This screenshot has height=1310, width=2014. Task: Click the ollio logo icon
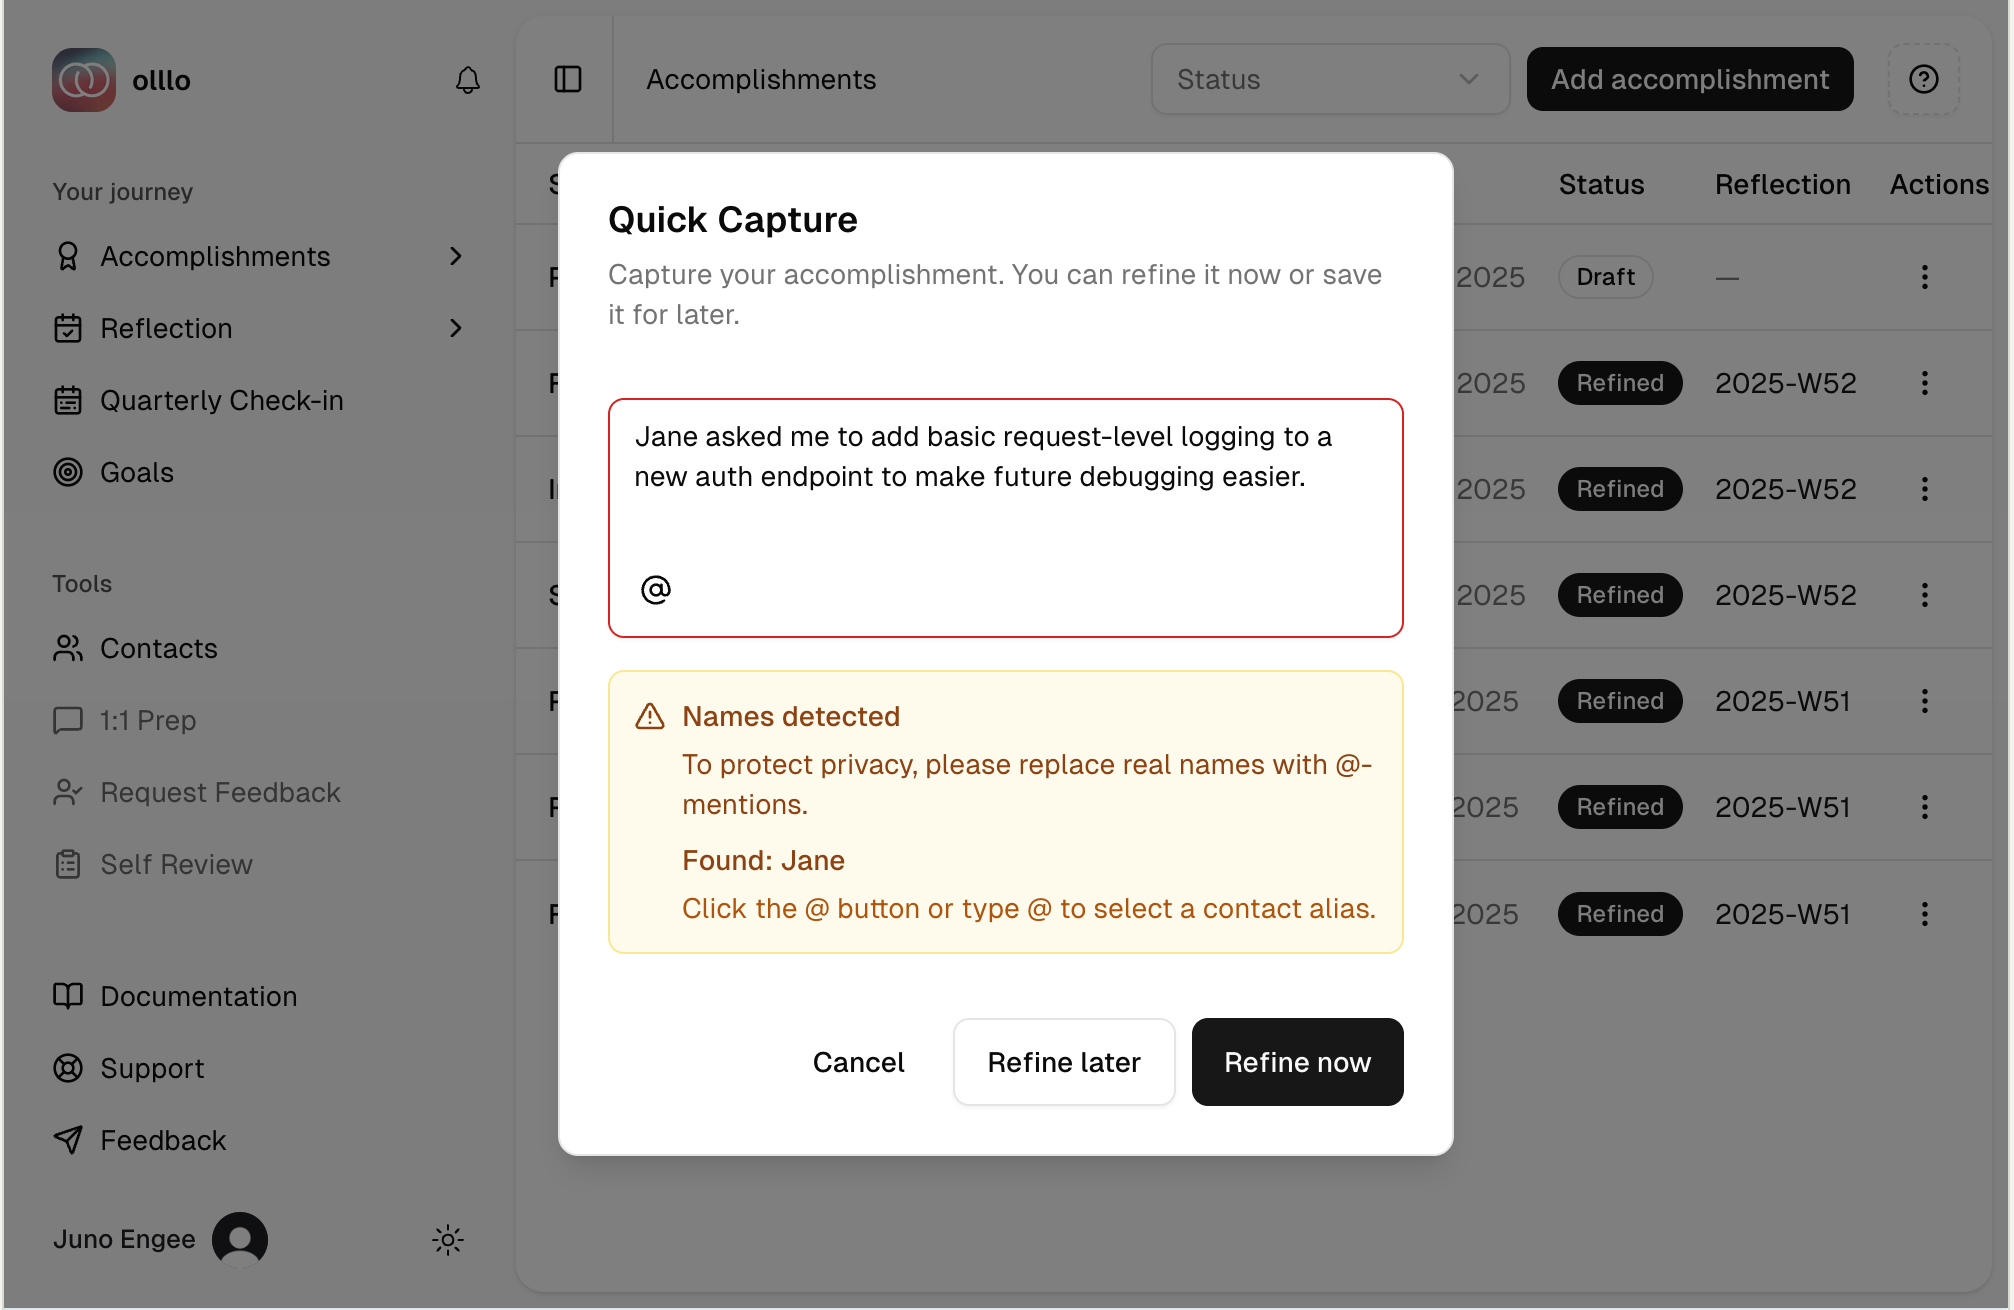coord(84,80)
